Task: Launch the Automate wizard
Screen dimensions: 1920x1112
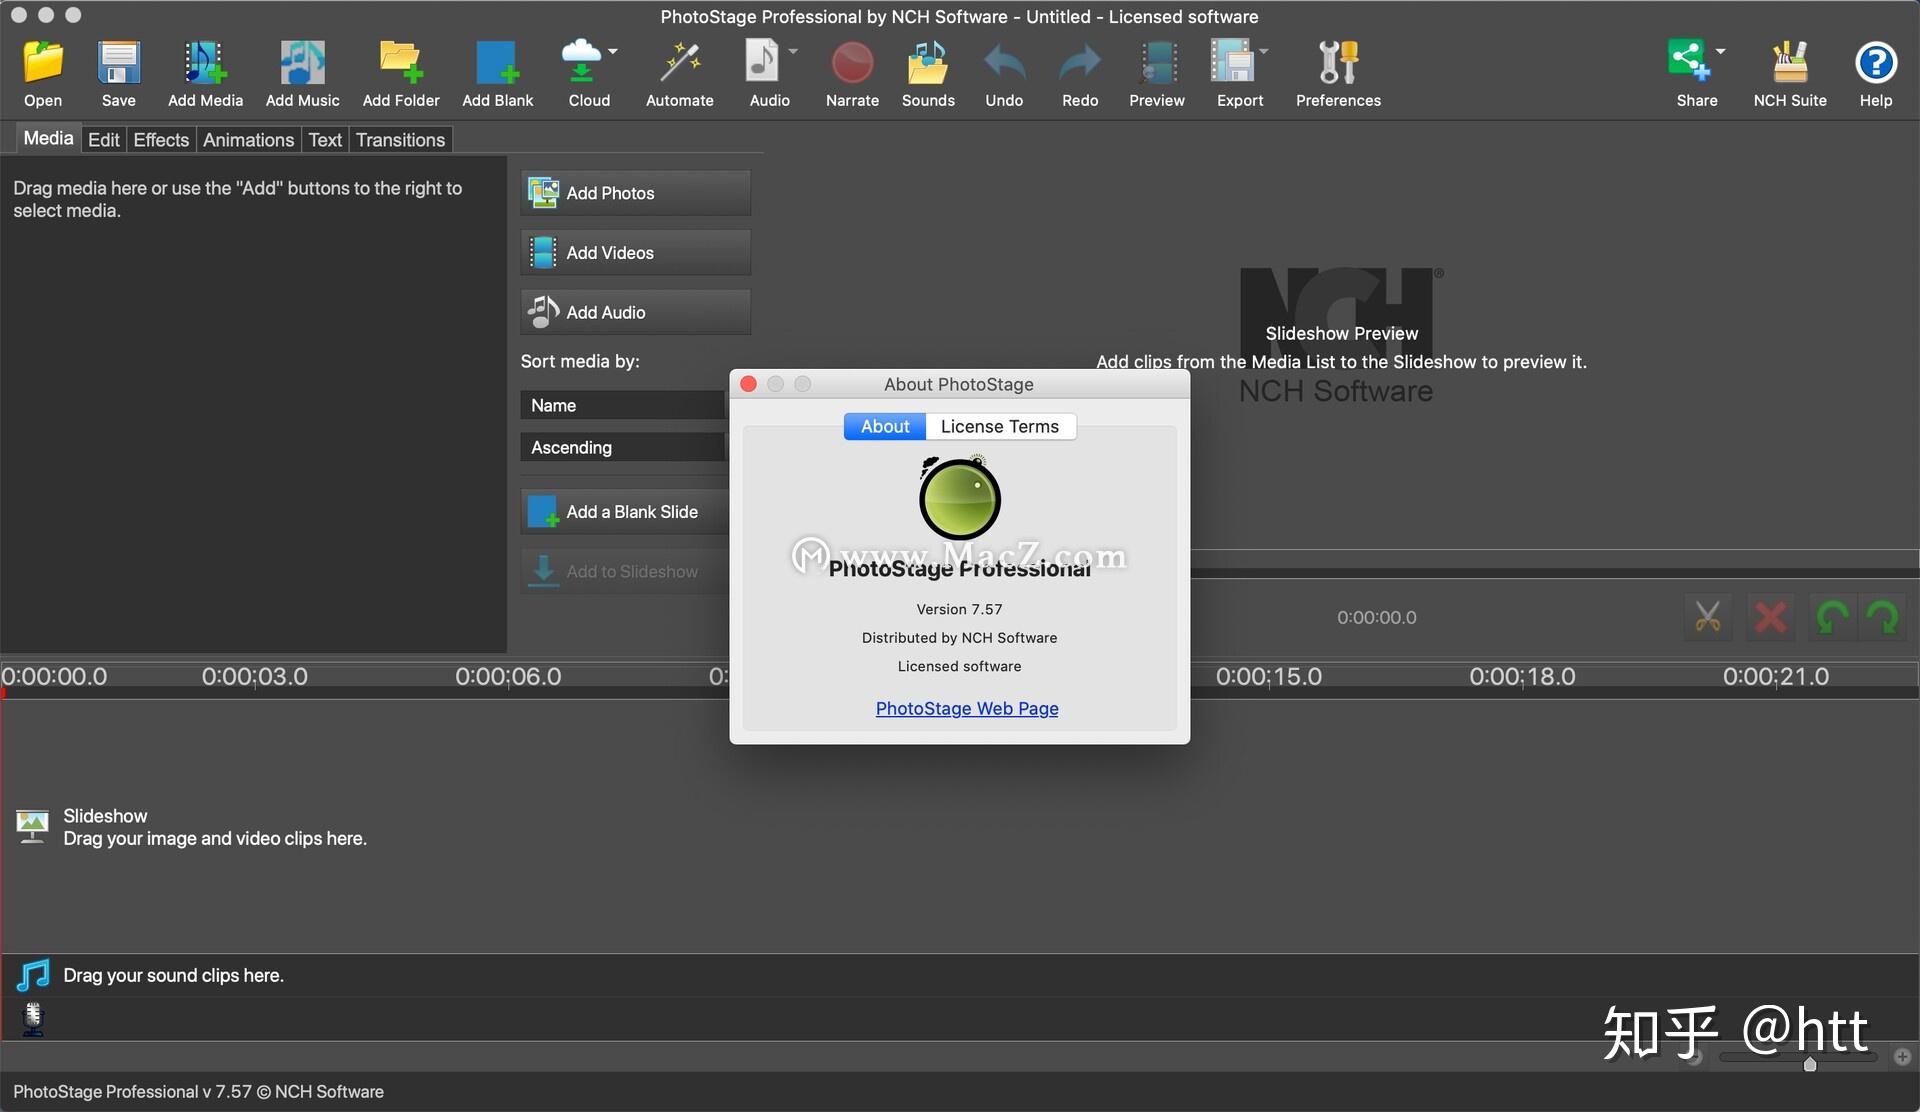Action: coord(679,63)
